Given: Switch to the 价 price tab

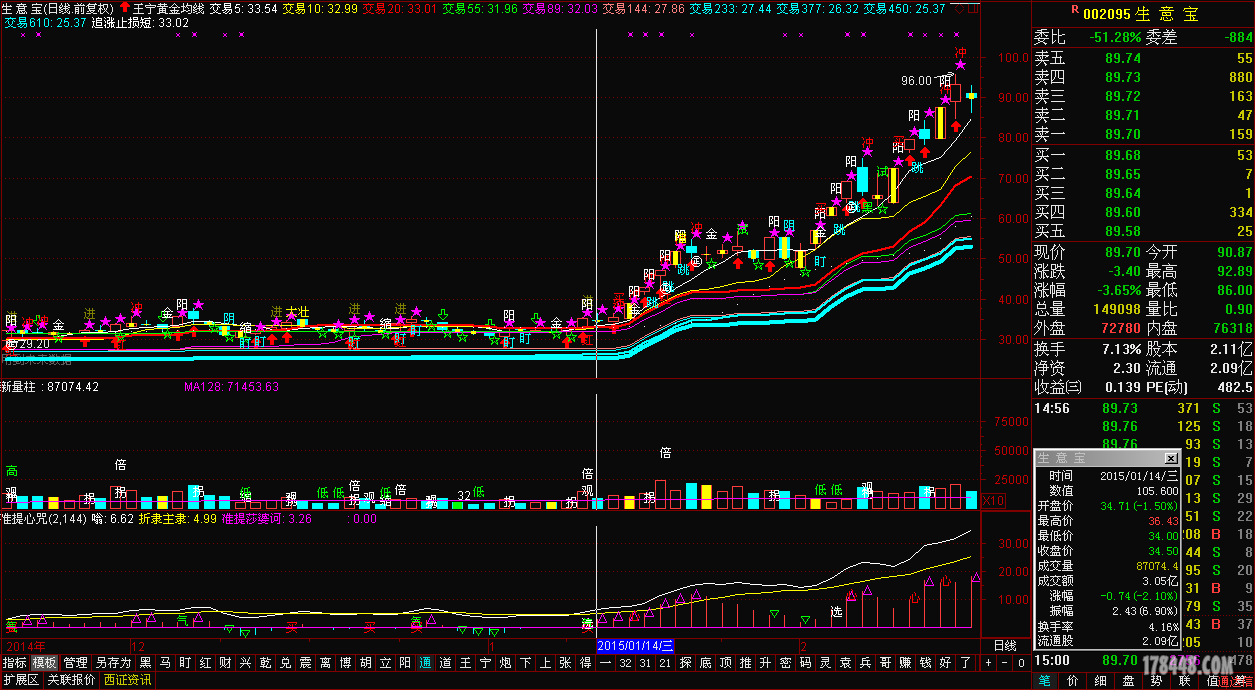Looking at the screenshot, I should click(x=1073, y=680).
